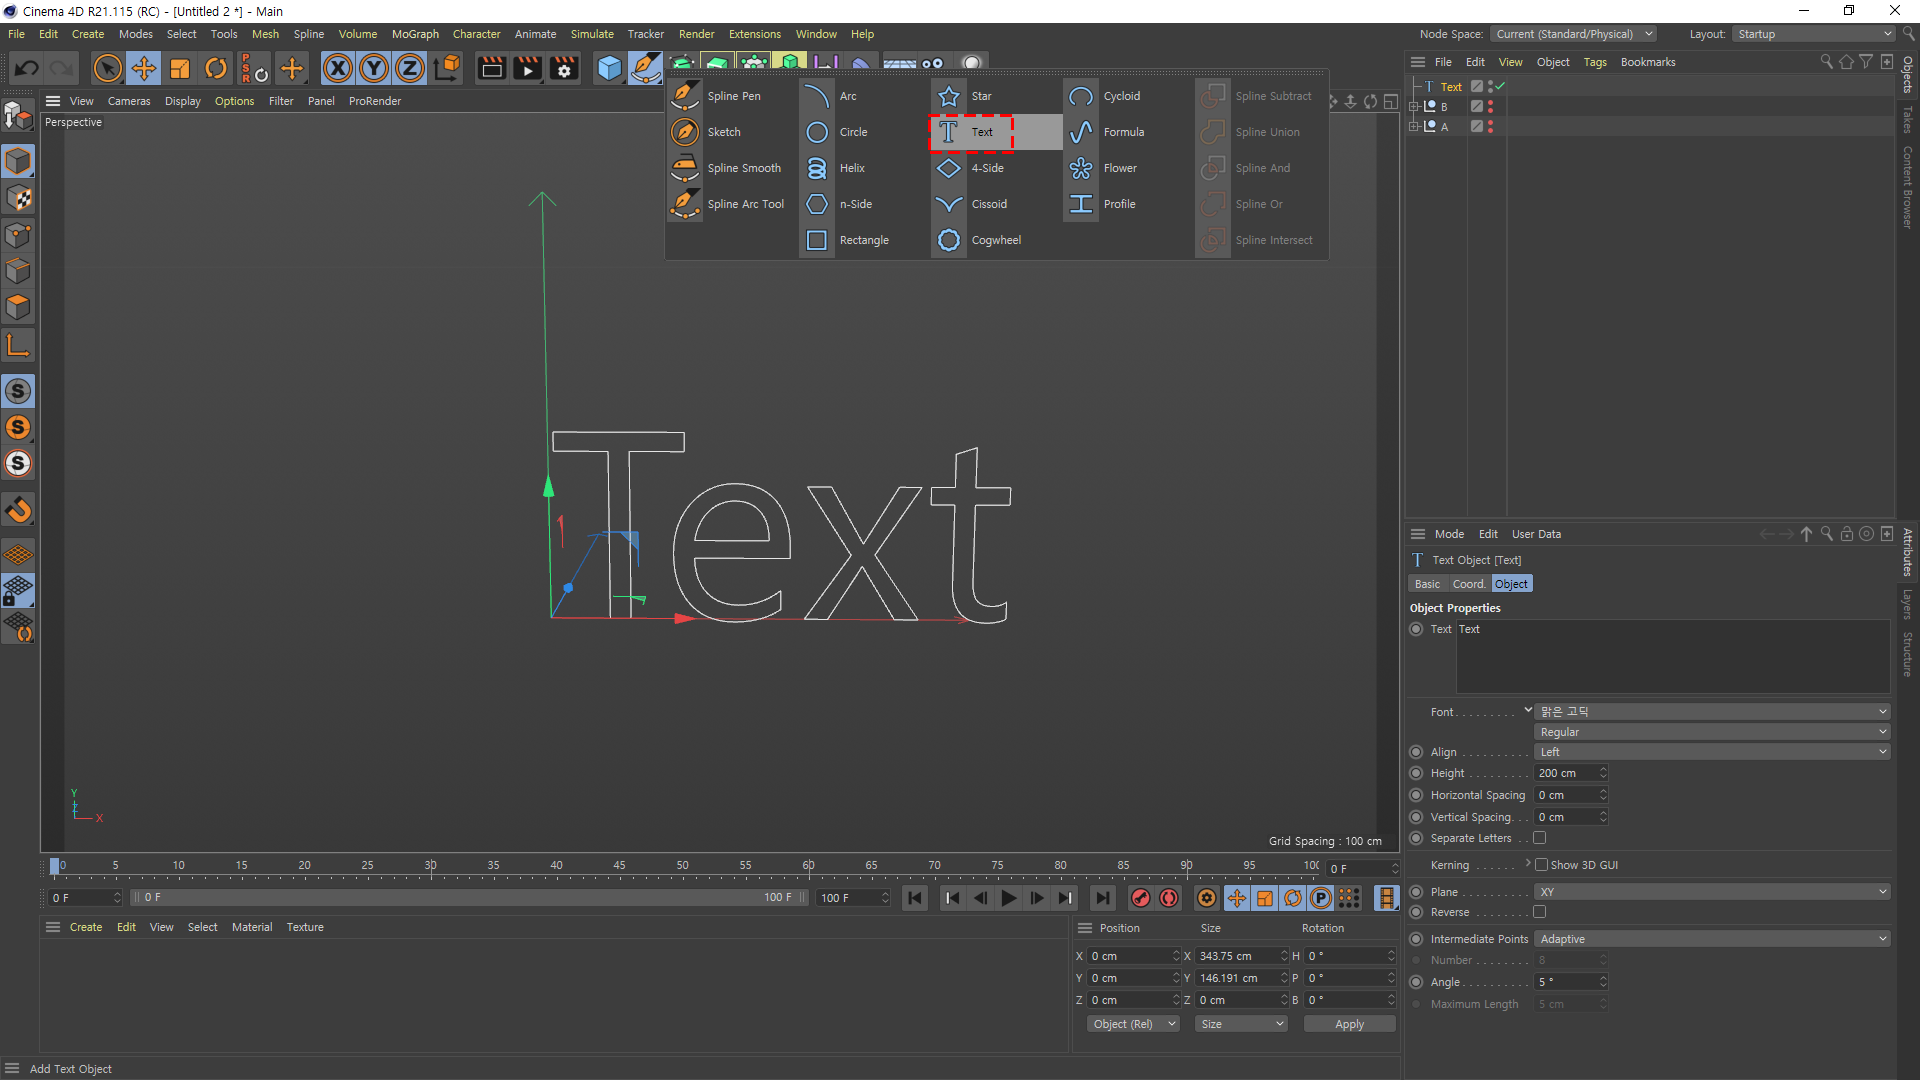Toggle the Show 3D GUI checkbox
This screenshot has width=1920, height=1080.
click(1541, 865)
